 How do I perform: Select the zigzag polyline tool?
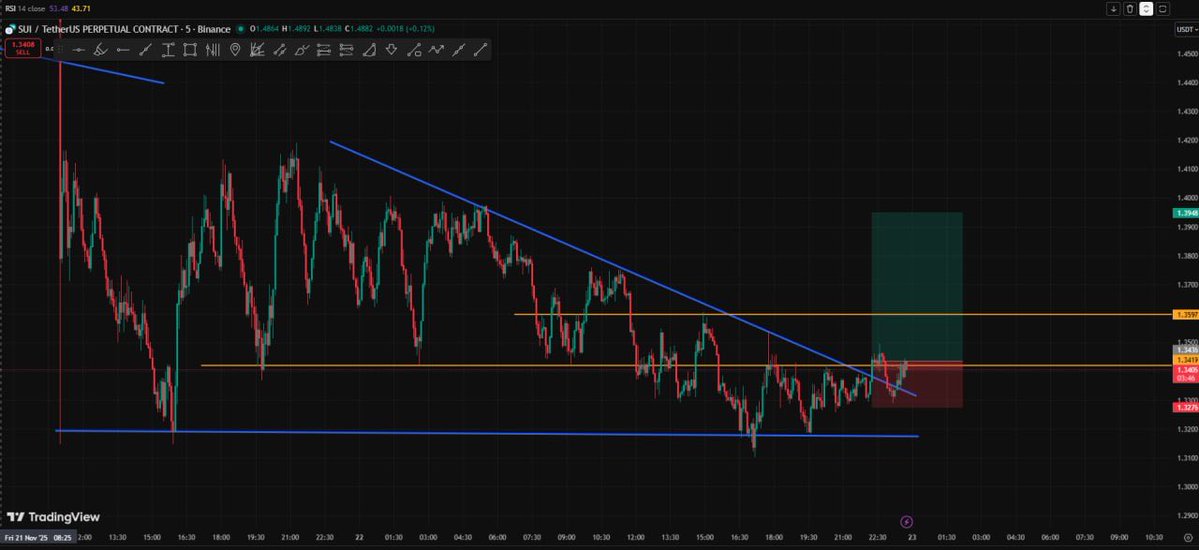pyautogui.click(x=436, y=50)
